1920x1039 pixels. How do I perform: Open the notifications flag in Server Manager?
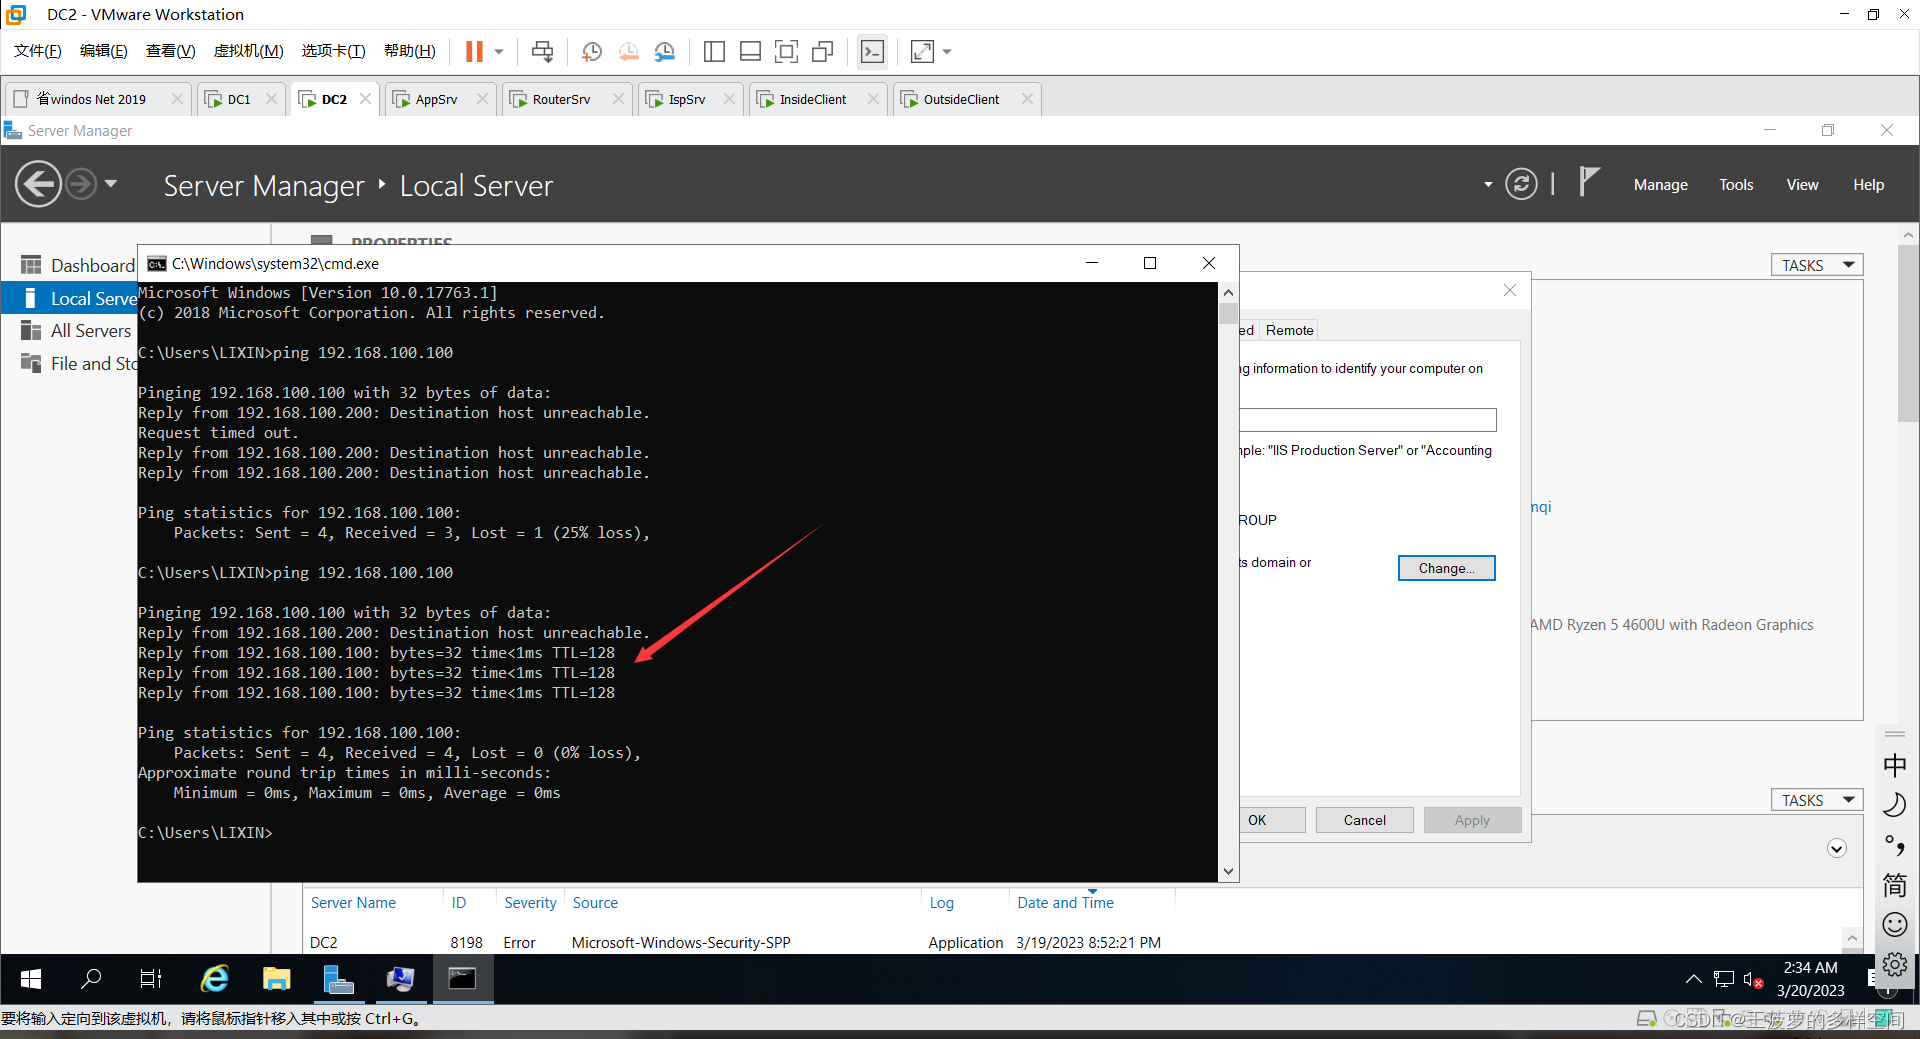1589,183
